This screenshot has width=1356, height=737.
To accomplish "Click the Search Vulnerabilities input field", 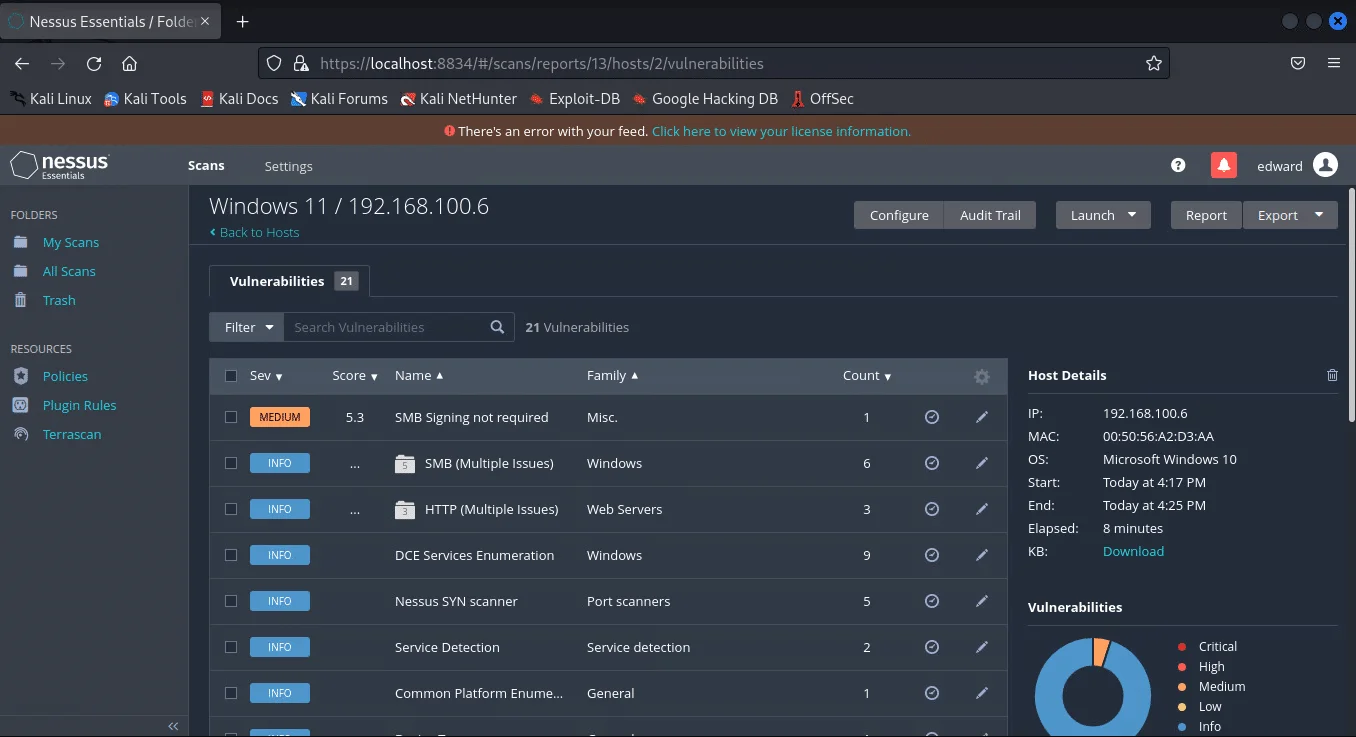I will click(x=385, y=327).
